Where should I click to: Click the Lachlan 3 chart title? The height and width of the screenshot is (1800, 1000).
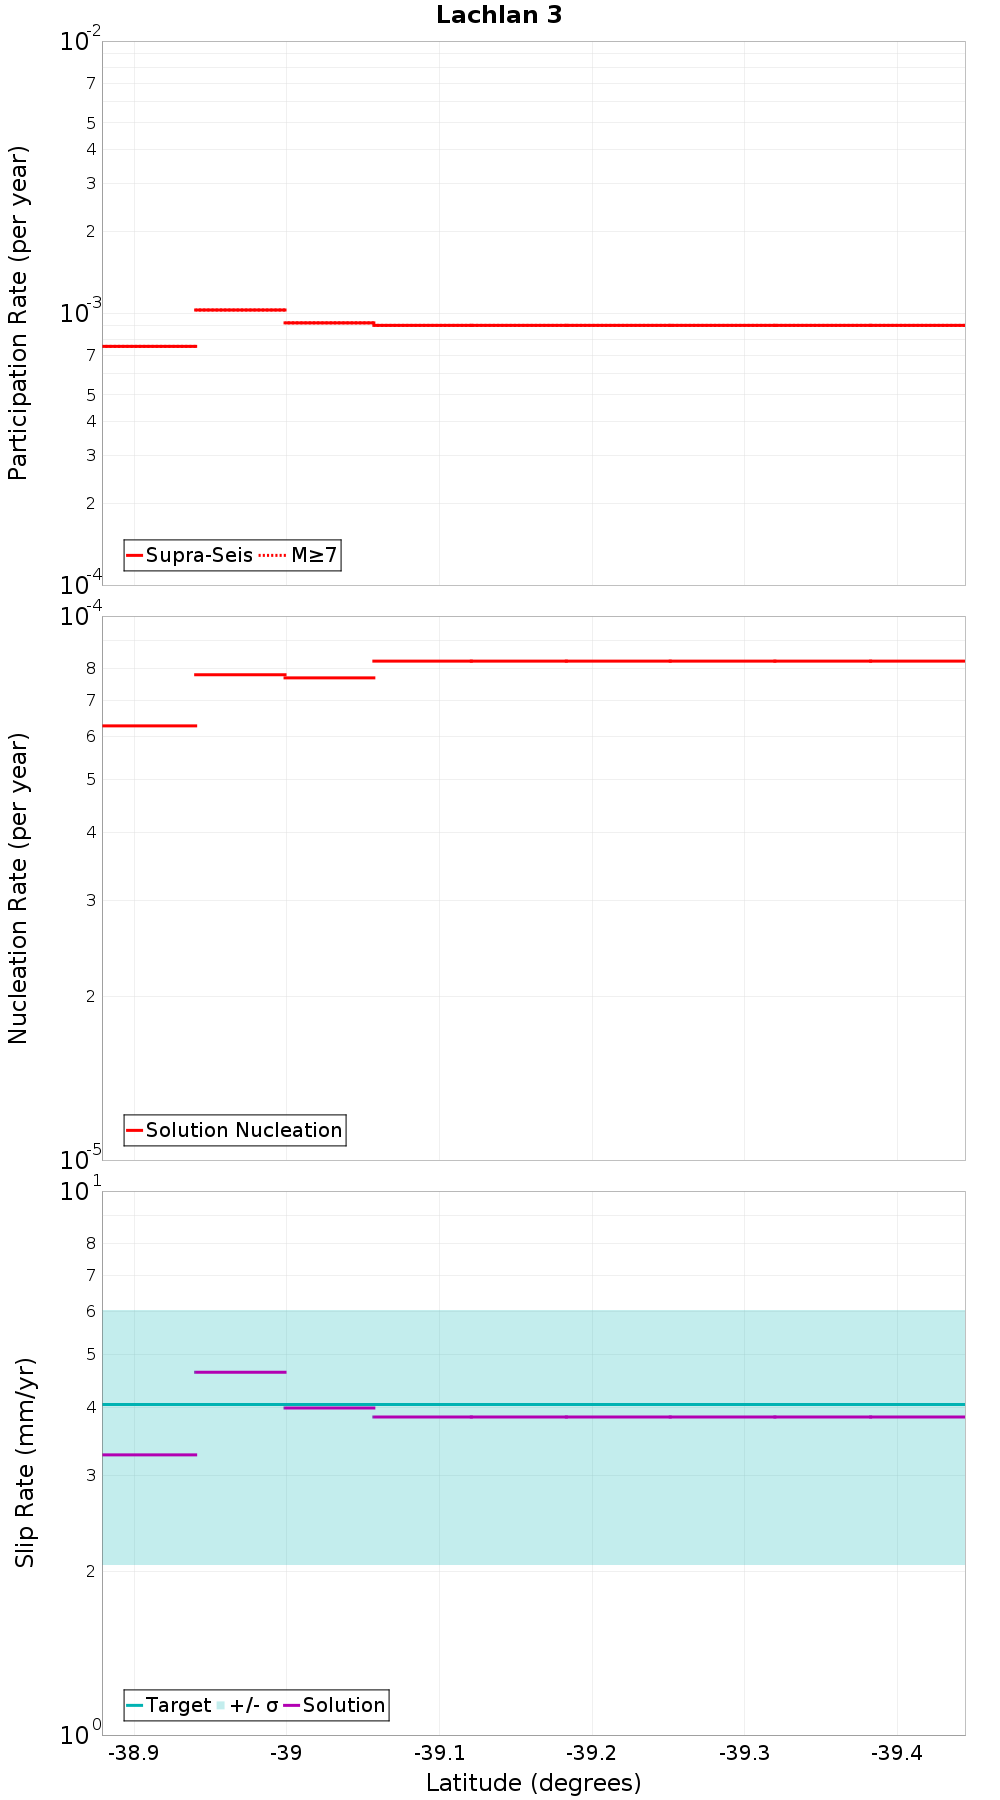(499, 15)
